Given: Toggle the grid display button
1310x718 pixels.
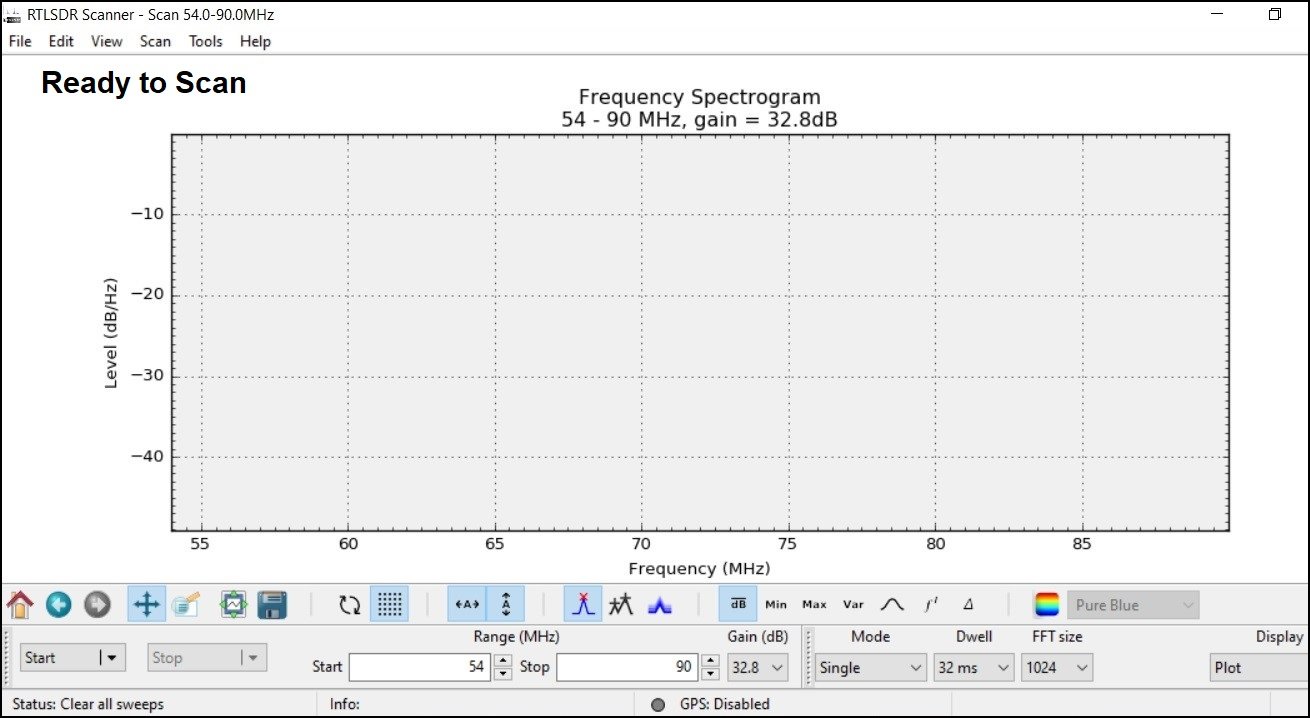Looking at the screenshot, I should [390, 604].
